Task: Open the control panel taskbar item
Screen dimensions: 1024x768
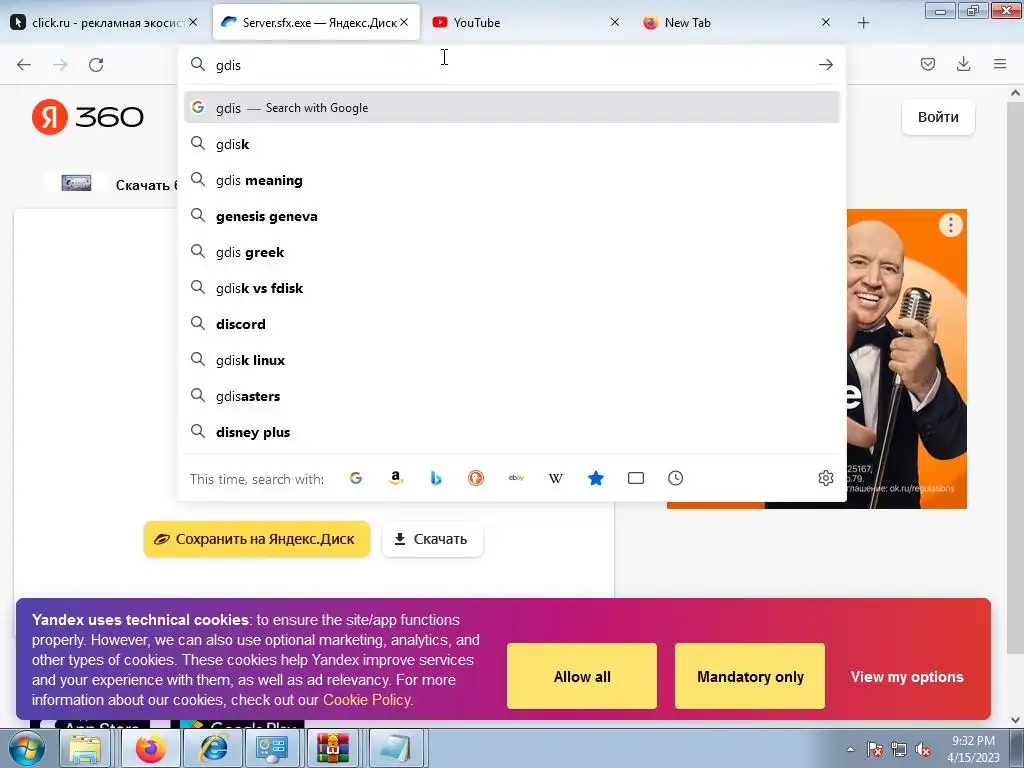Action: click(272, 748)
